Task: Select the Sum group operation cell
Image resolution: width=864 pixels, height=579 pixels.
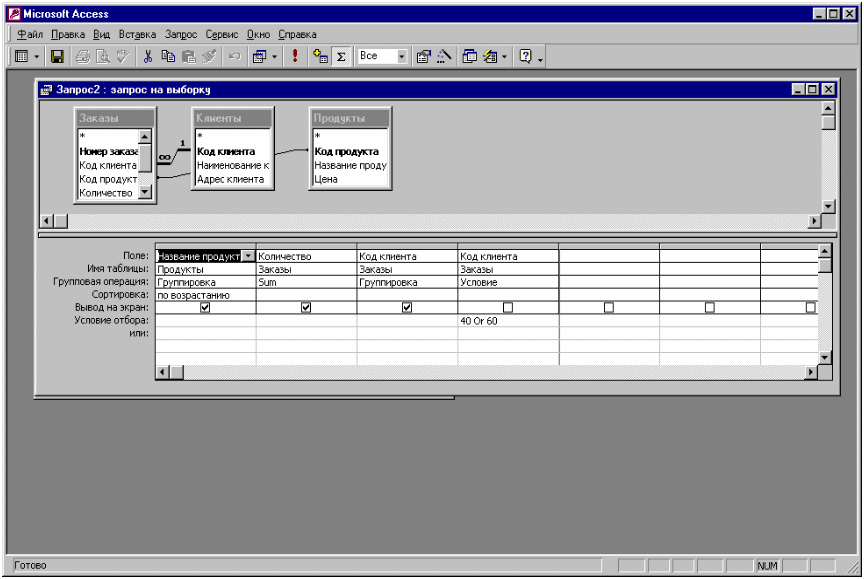Action: tap(306, 283)
